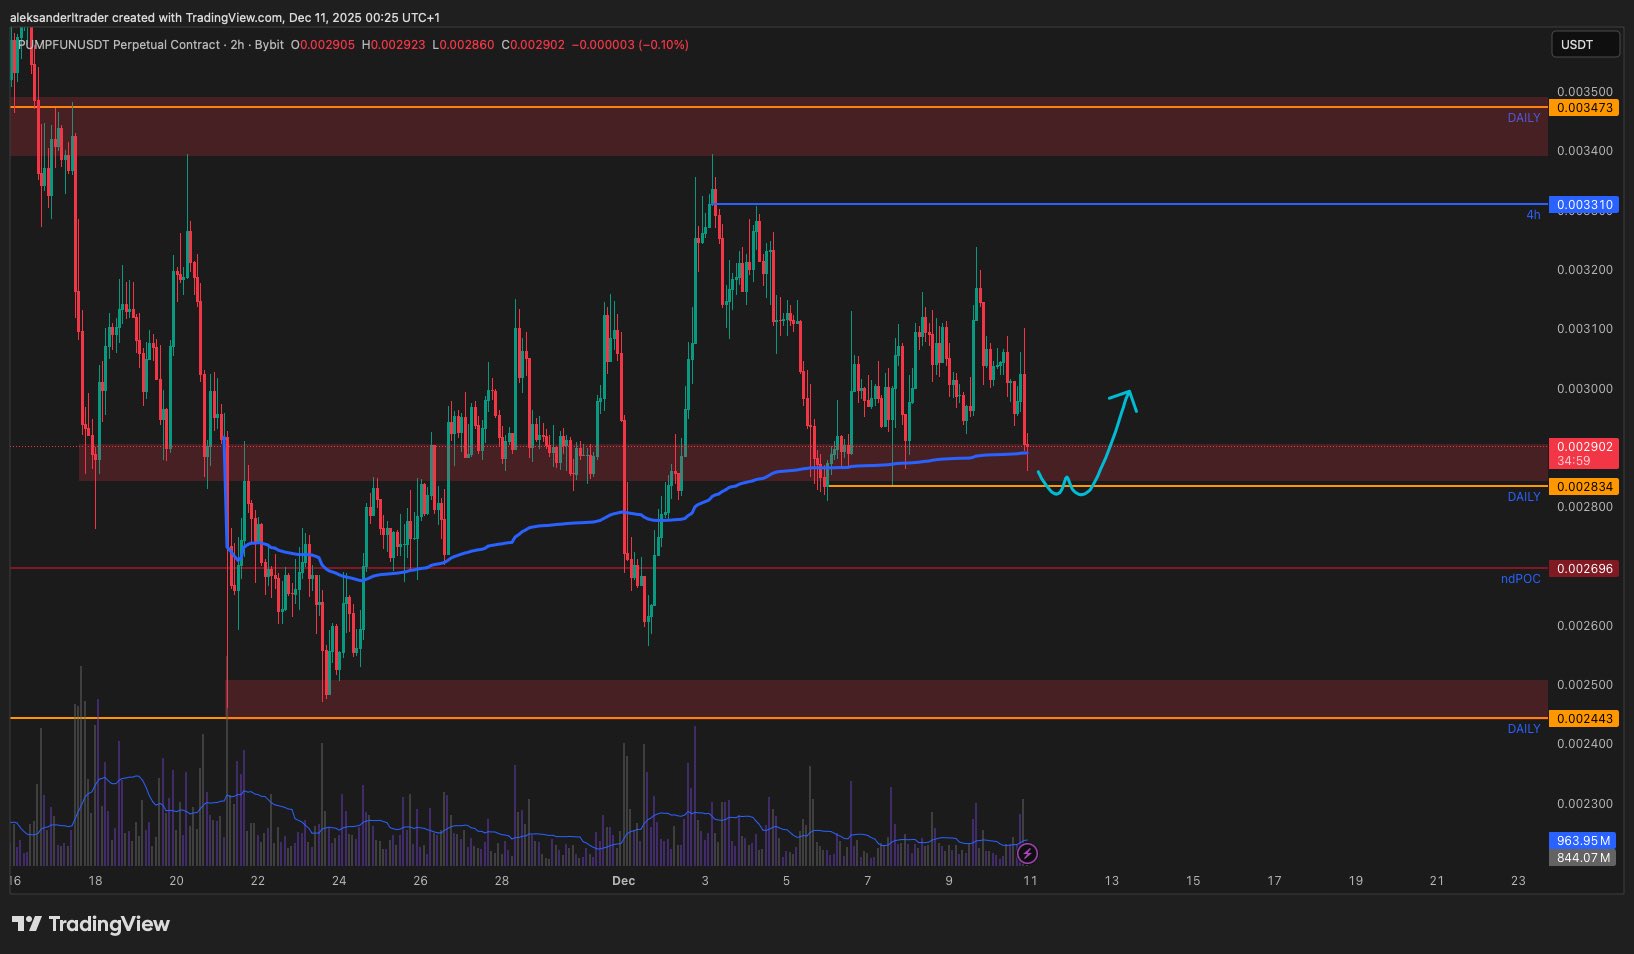The height and width of the screenshot is (954, 1634).
Task: Click the DAILY label under 0.002443
Action: click(x=1524, y=729)
